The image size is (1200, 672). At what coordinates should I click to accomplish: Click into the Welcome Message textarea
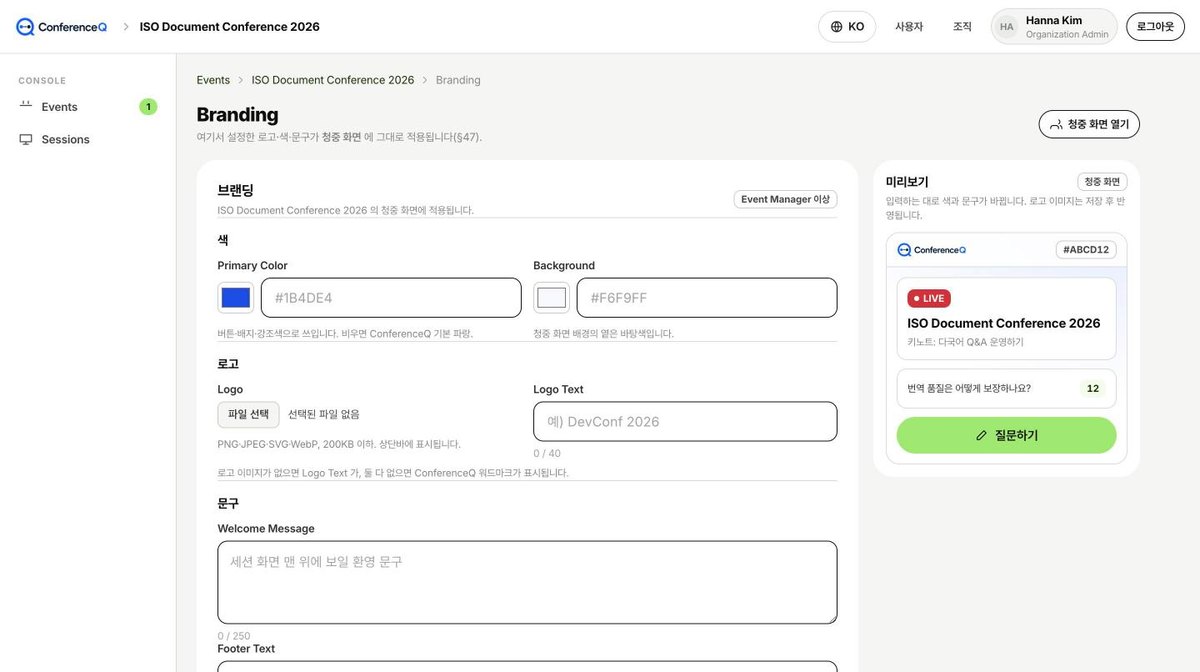(527, 583)
